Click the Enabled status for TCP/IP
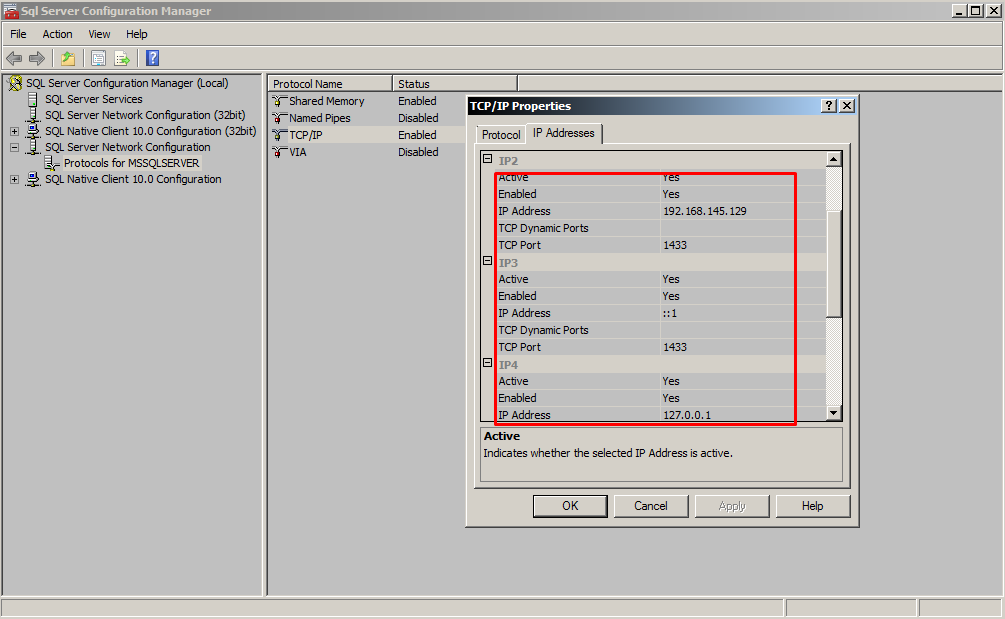The image size is (1005, 619). coord(417,135)
